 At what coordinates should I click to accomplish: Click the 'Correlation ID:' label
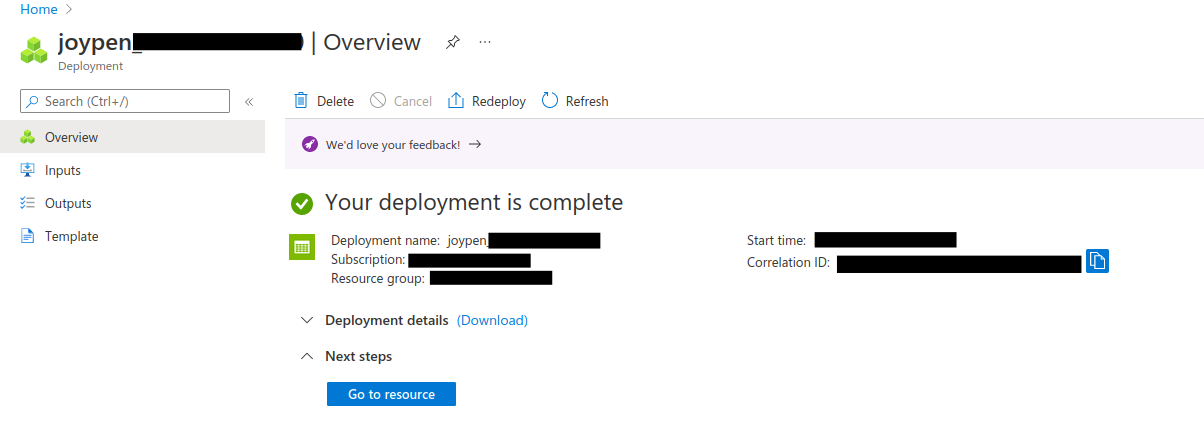point(788,263)
